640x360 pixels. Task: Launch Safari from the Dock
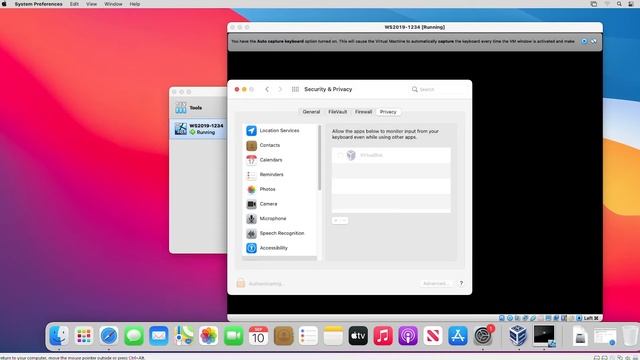click(x=109, y=336)
